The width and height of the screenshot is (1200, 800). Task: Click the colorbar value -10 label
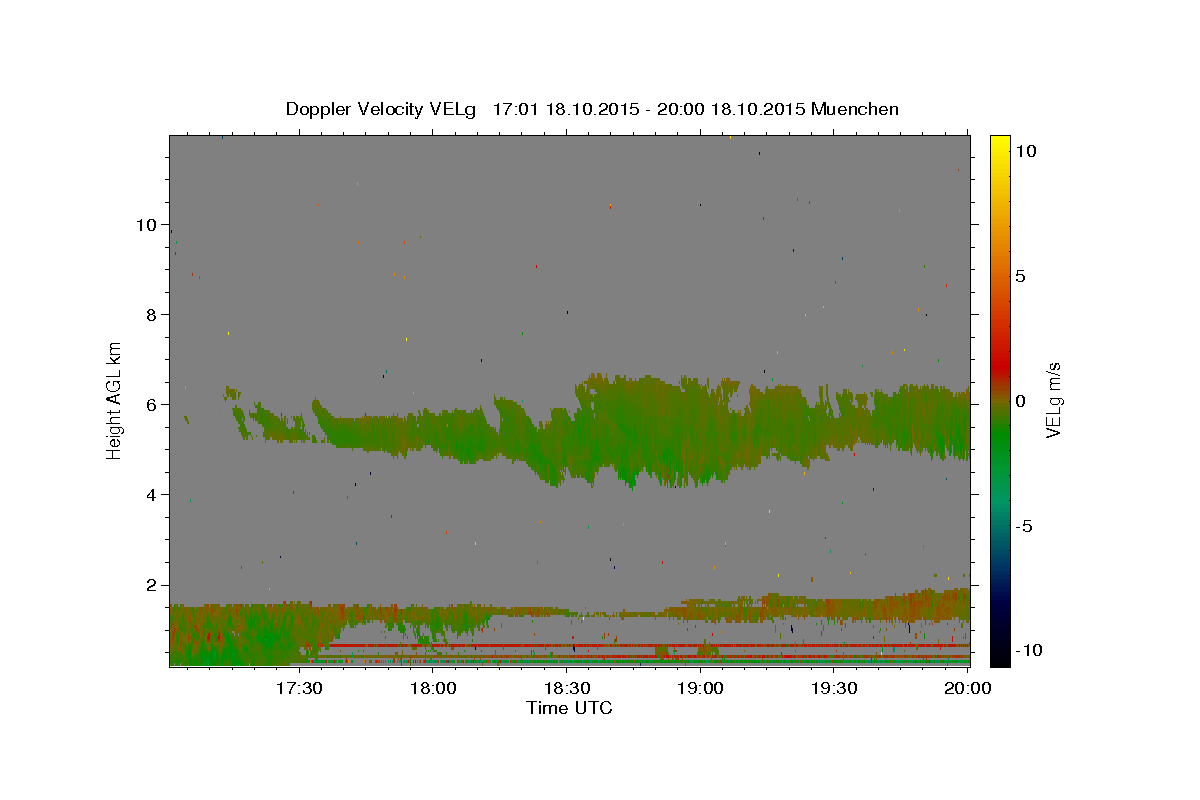(x=1029, y=650)
